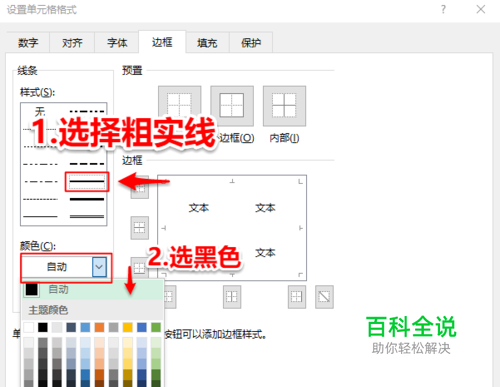This screenshot has height=387, width=500.
Task: Go to the 保护 tab
Action: 251,43
